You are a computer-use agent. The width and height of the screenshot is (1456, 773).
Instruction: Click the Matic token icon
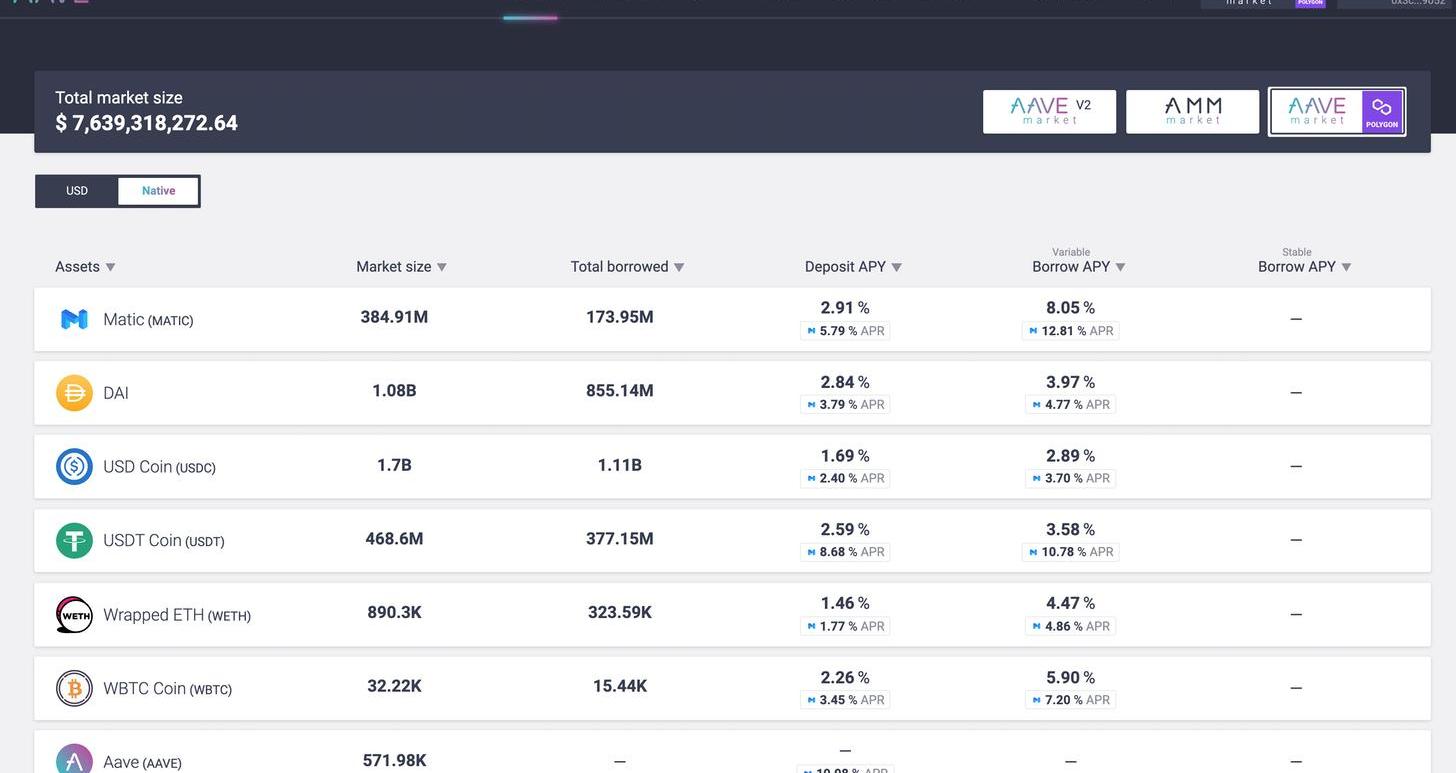[x=74, y=319]
